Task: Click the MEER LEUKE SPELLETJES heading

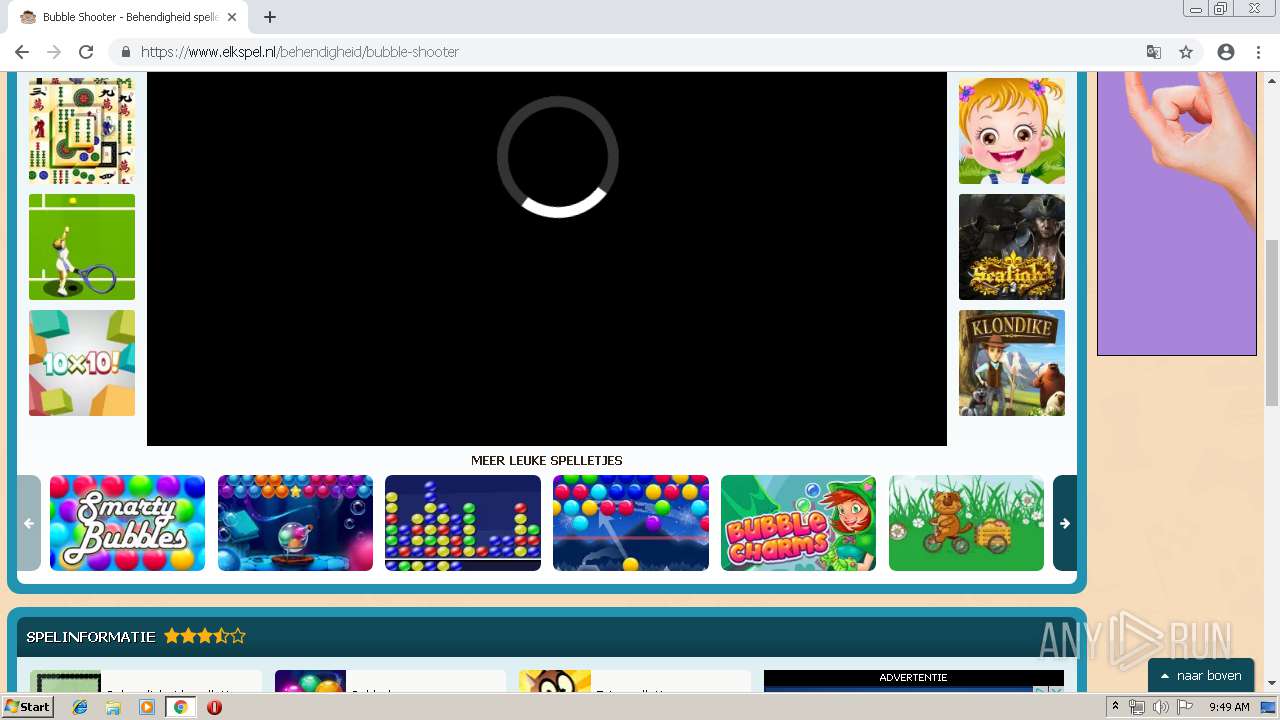Action: coord(547,461)
